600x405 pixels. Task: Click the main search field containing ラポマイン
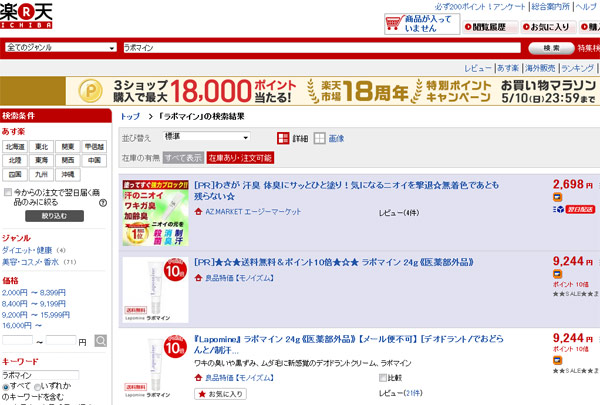coord(322,48)
